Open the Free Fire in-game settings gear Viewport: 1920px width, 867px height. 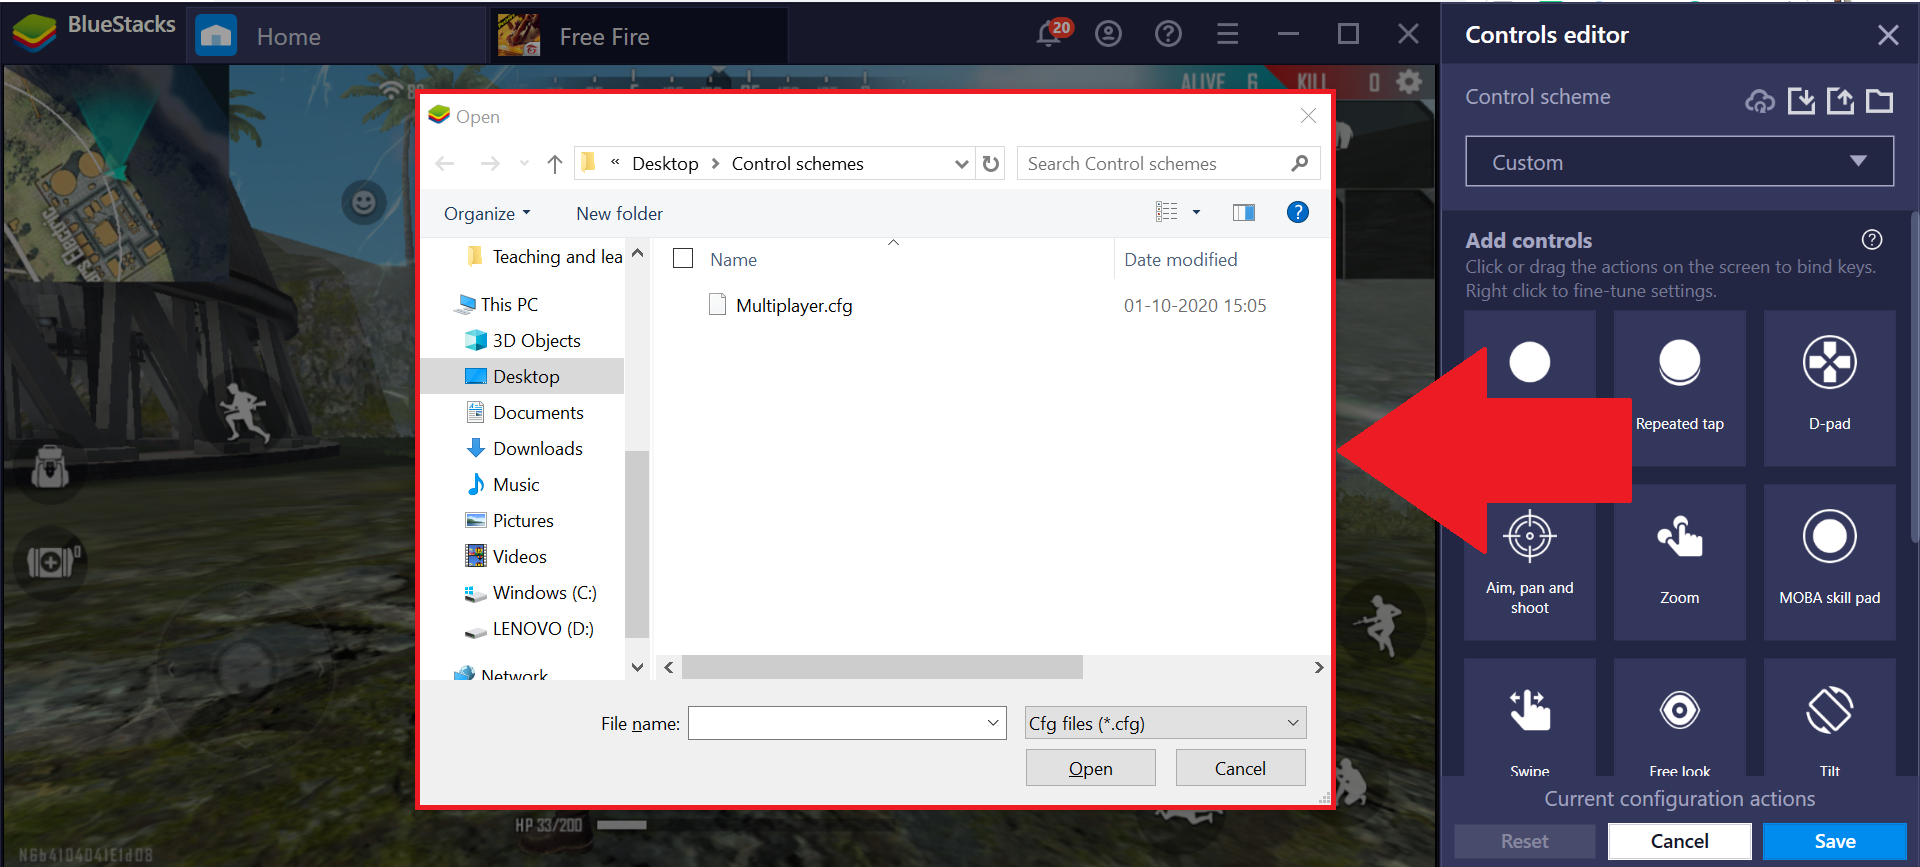click(x=1409, y=82)
